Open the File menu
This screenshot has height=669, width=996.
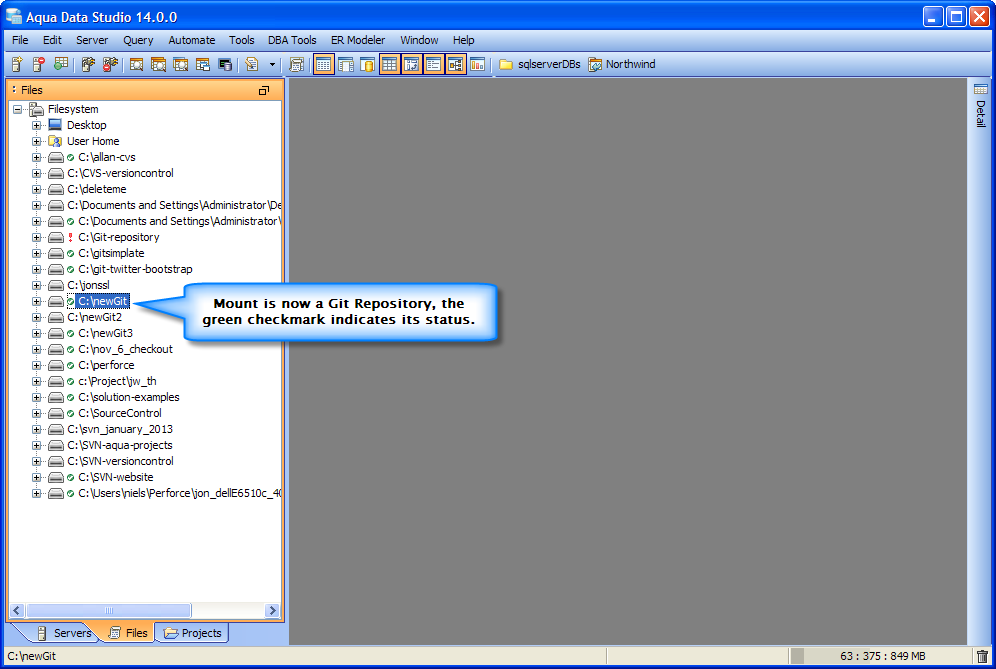(20, 40)
